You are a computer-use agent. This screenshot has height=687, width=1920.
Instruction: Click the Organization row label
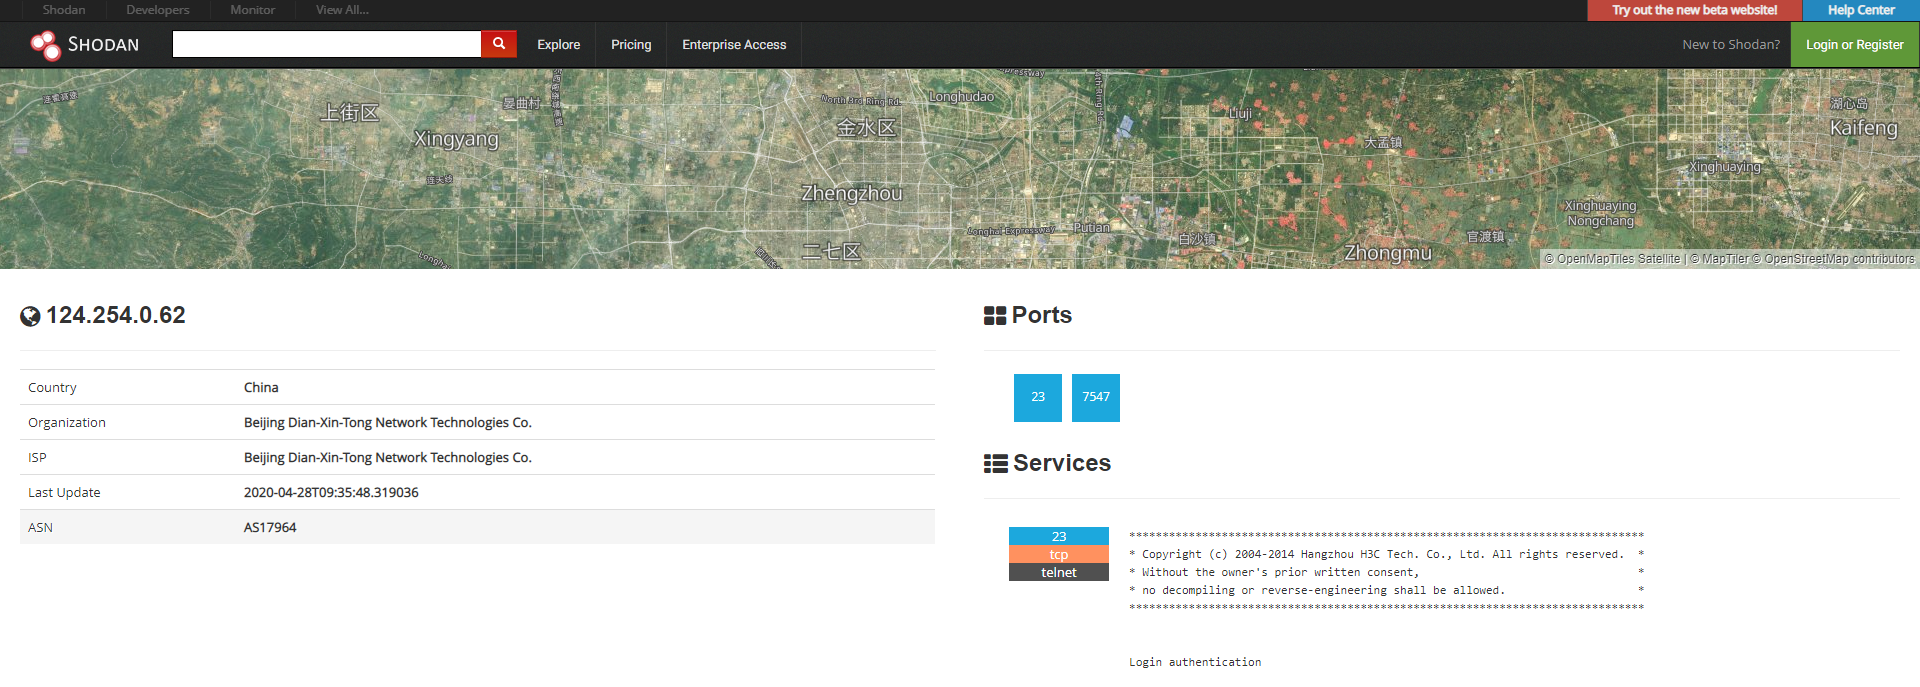[x=67, y=423]
